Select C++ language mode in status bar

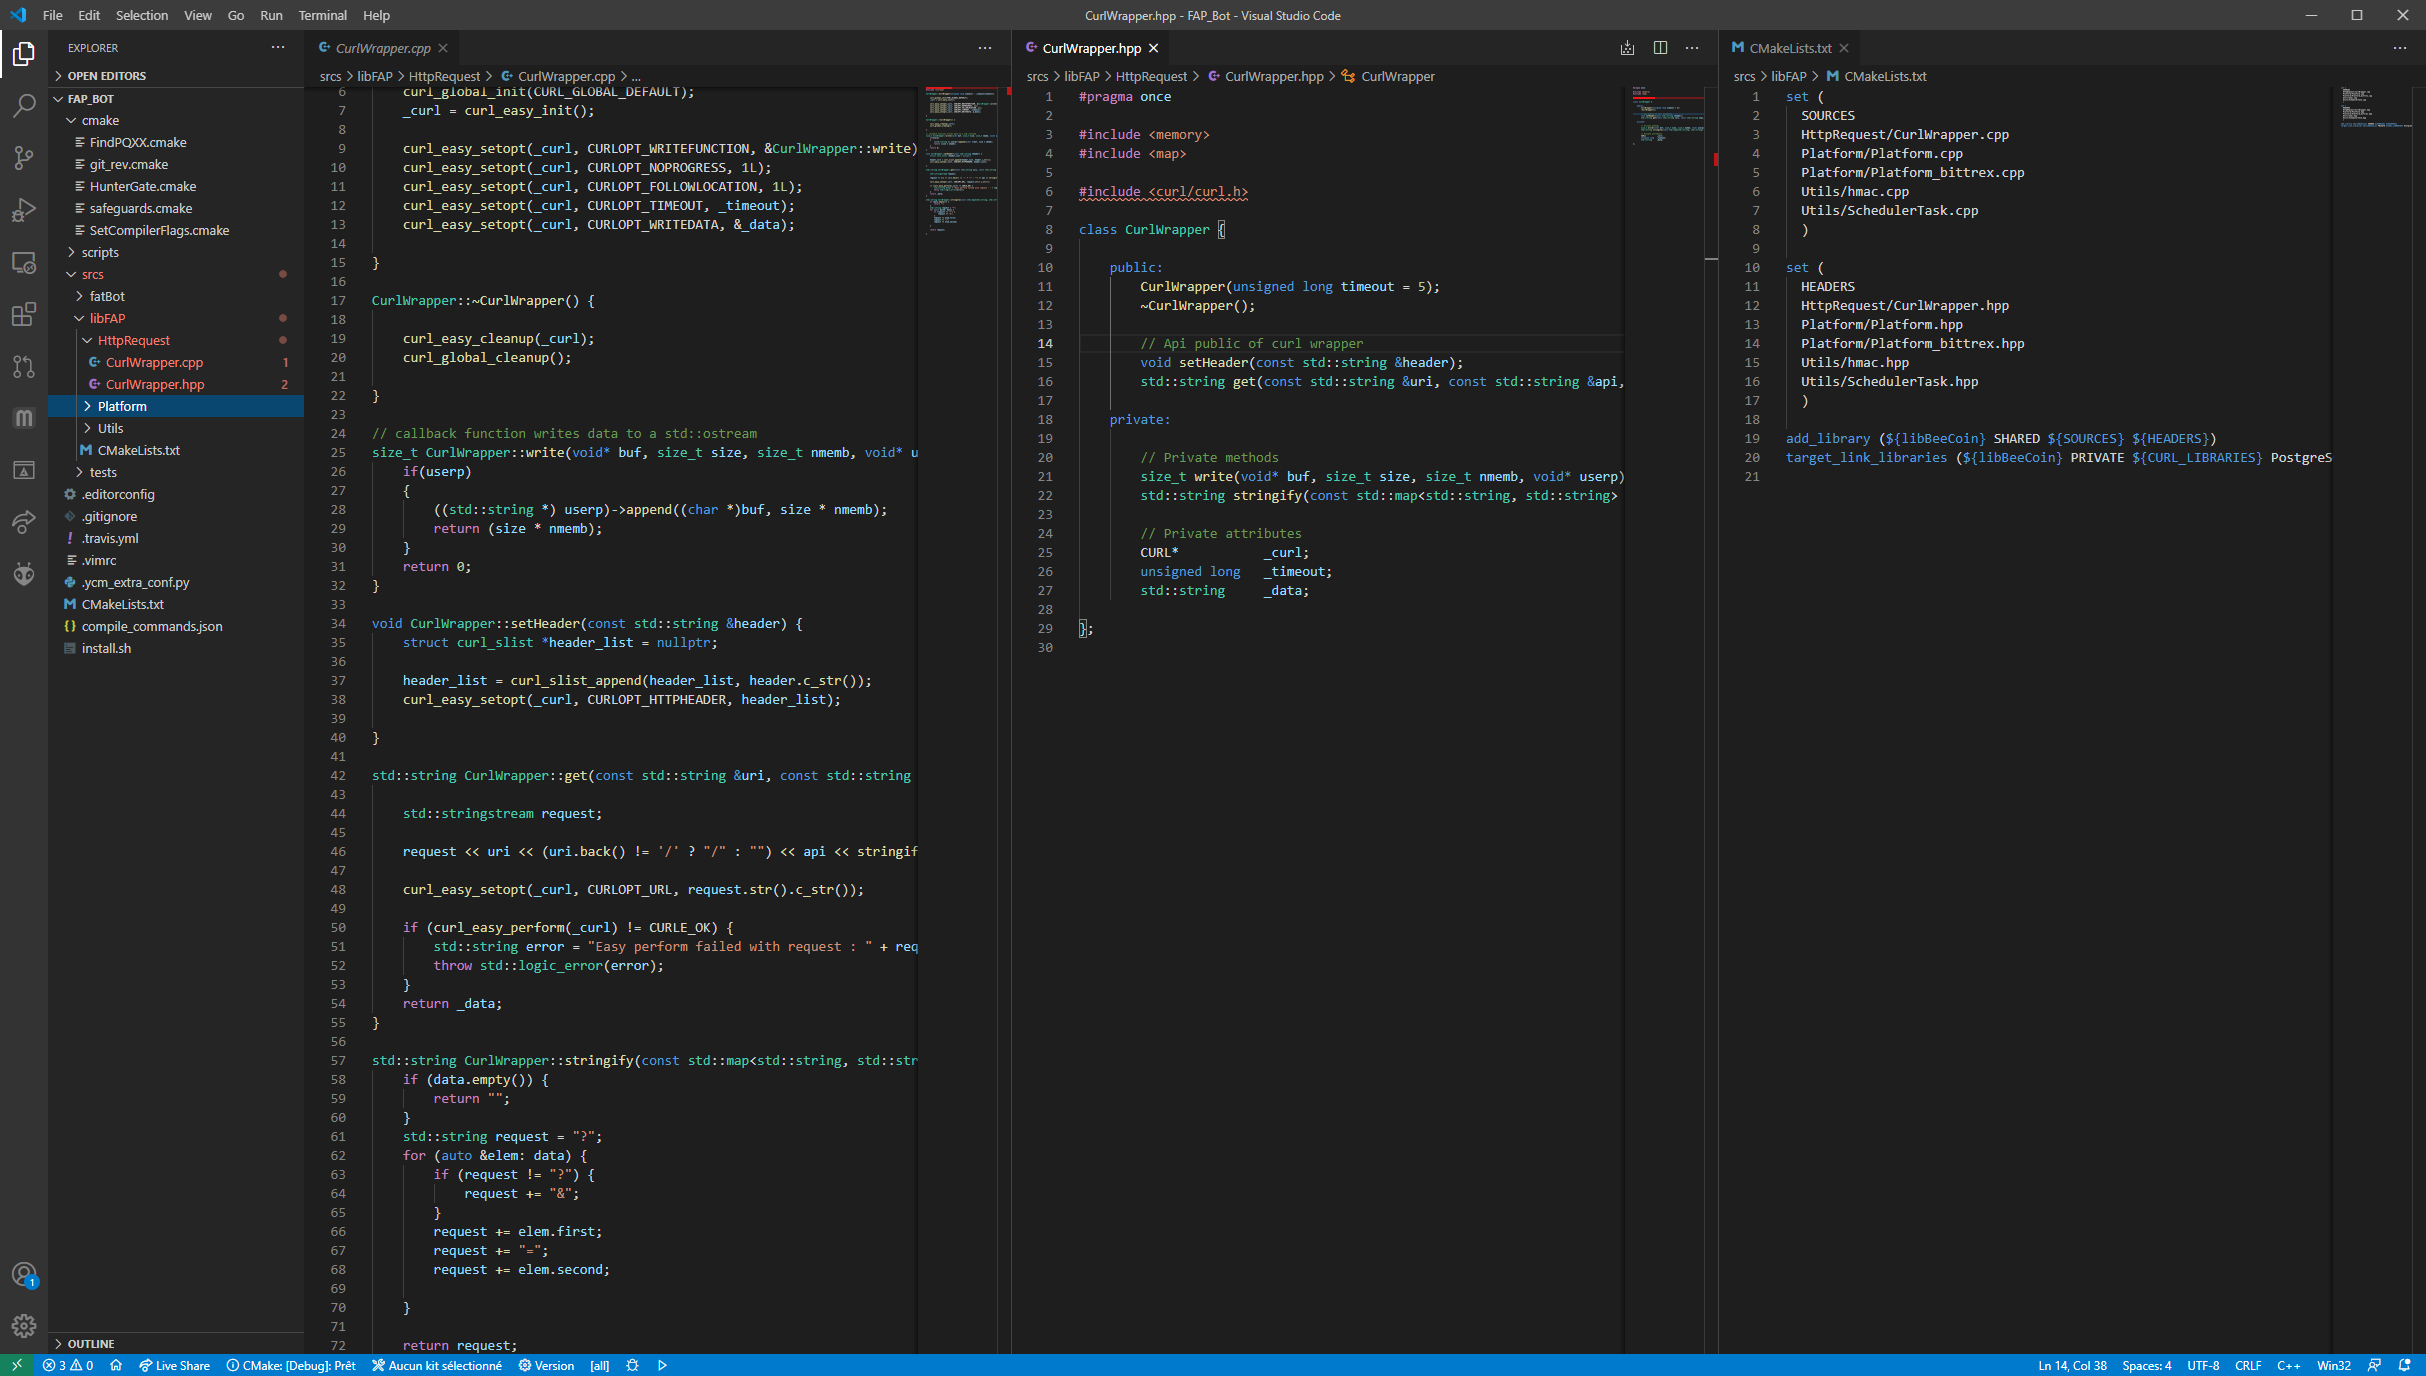[2289, 1365]
